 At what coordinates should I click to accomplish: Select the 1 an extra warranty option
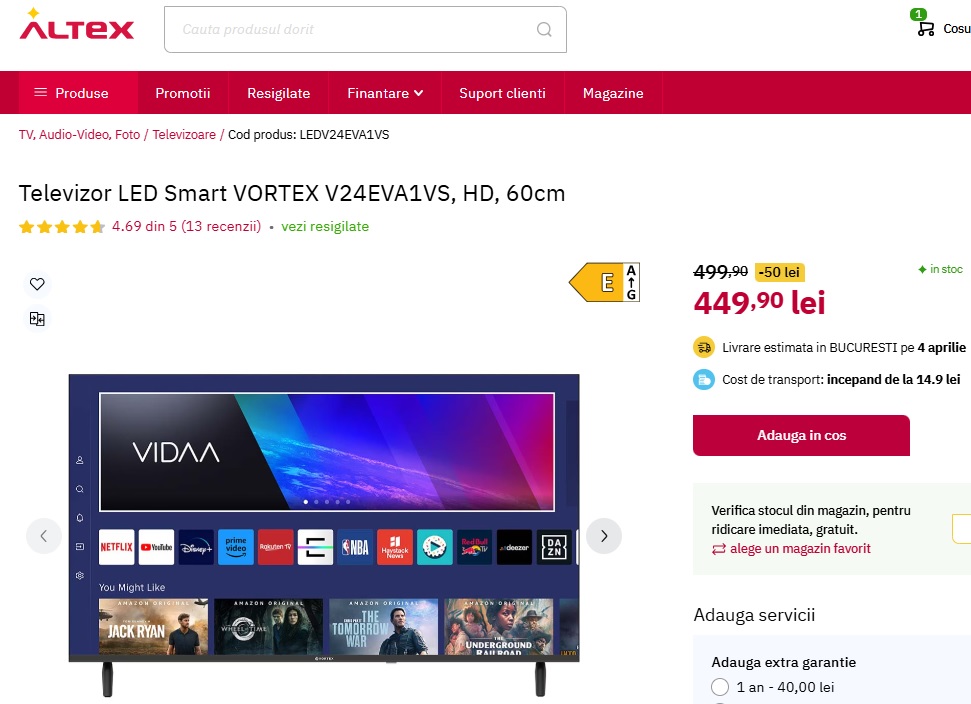(720, 687)
